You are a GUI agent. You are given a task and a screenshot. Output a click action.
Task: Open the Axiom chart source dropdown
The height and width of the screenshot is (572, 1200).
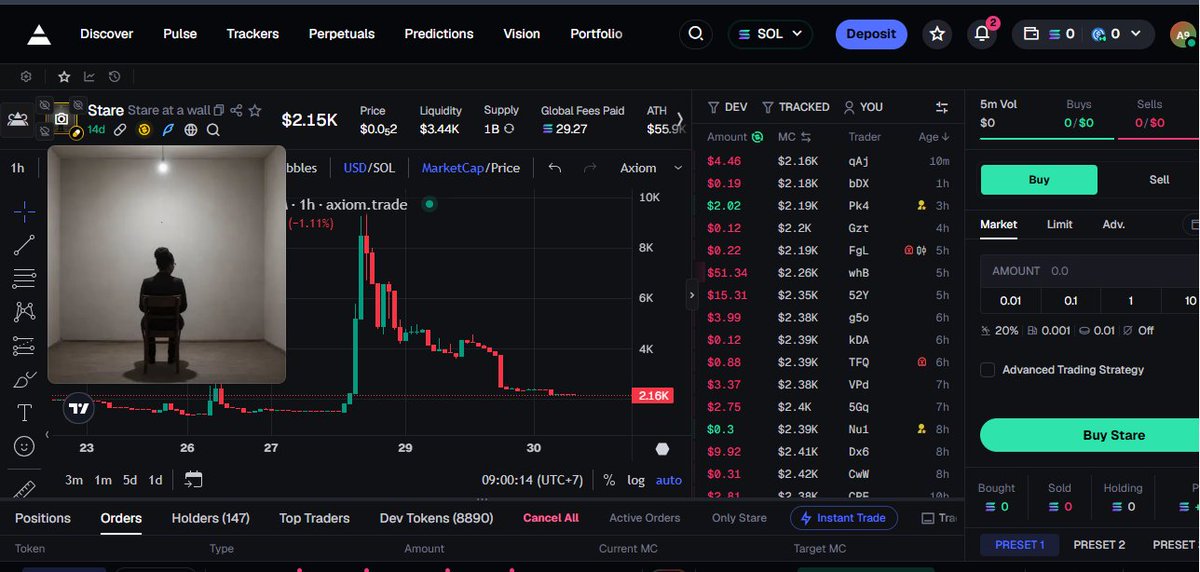click(650, 168)
